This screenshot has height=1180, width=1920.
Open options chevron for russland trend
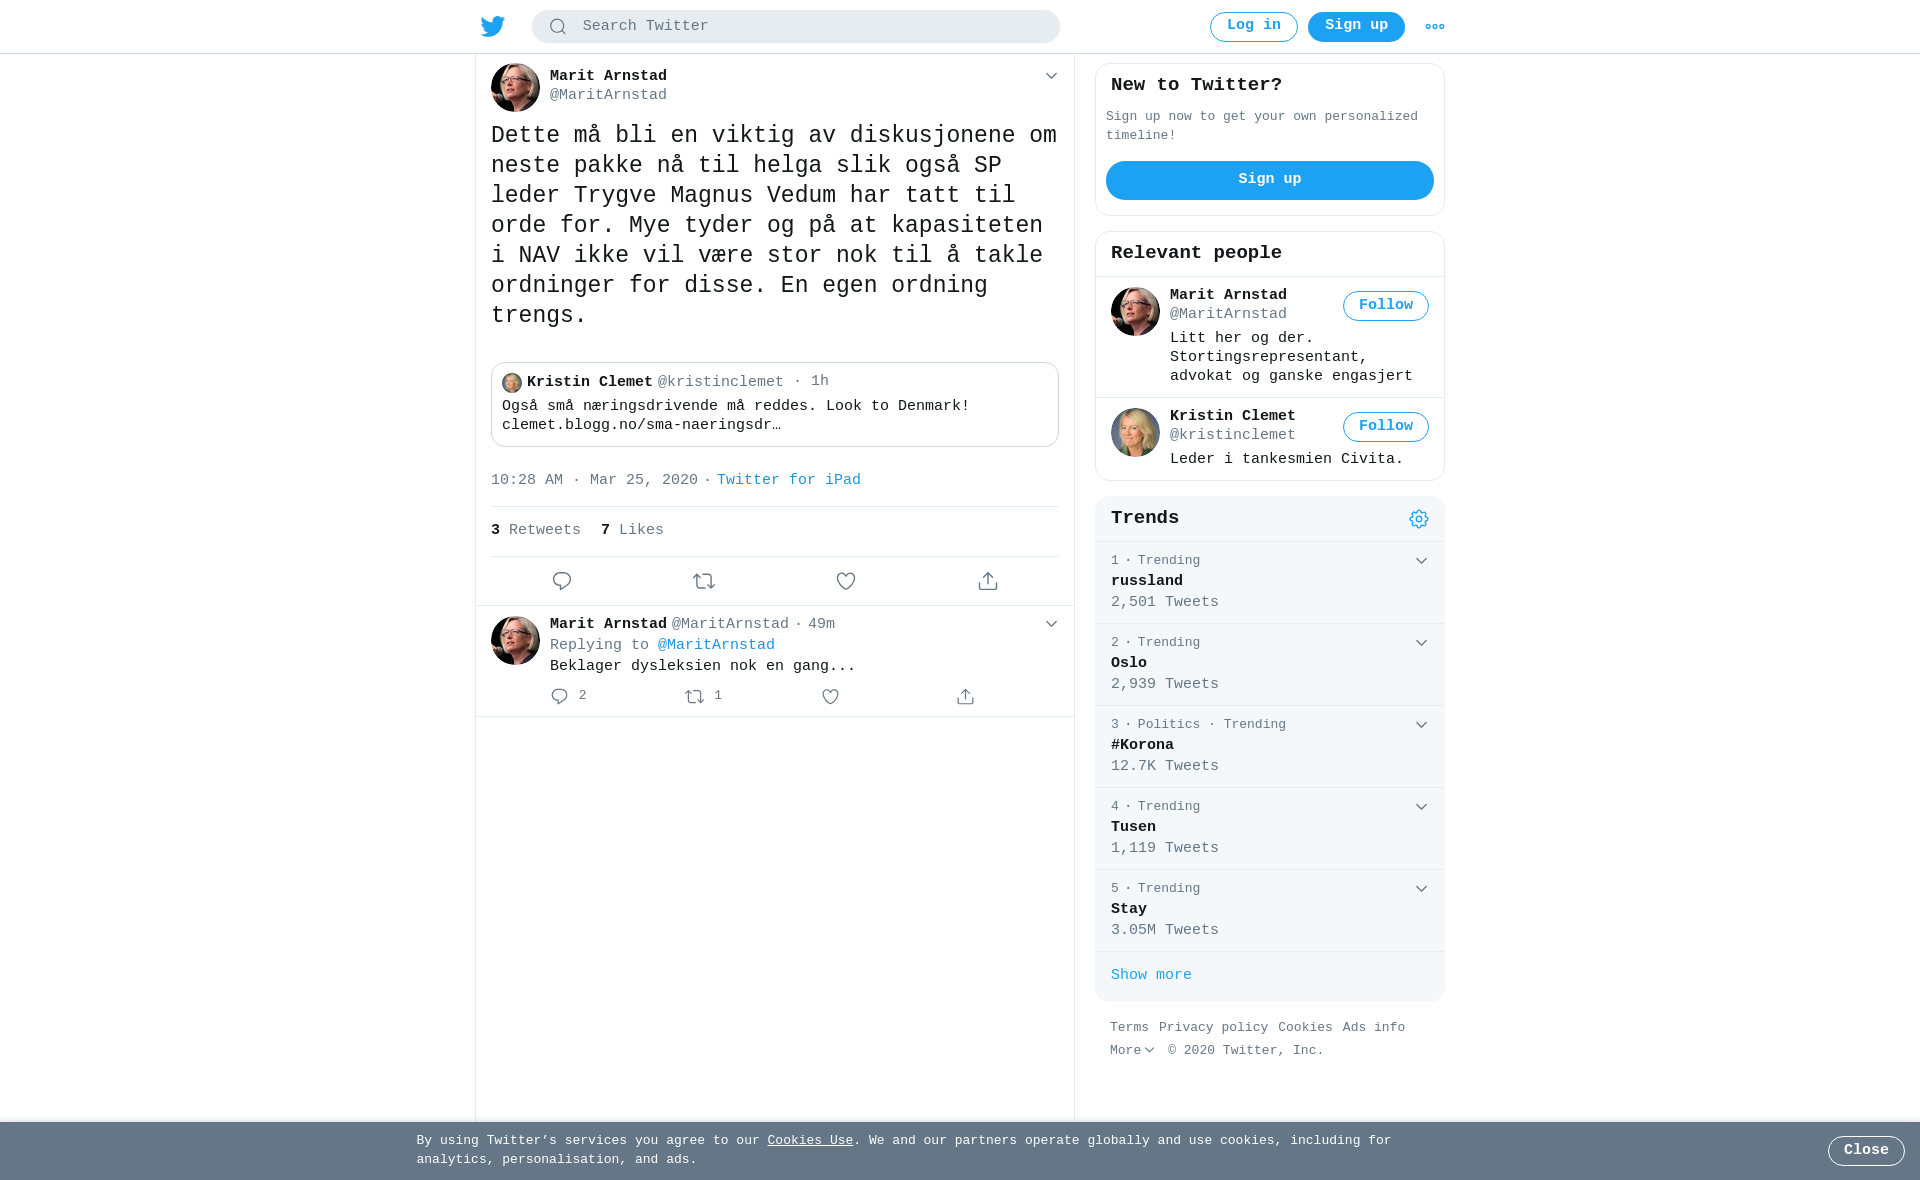(x=1421, y=561)
